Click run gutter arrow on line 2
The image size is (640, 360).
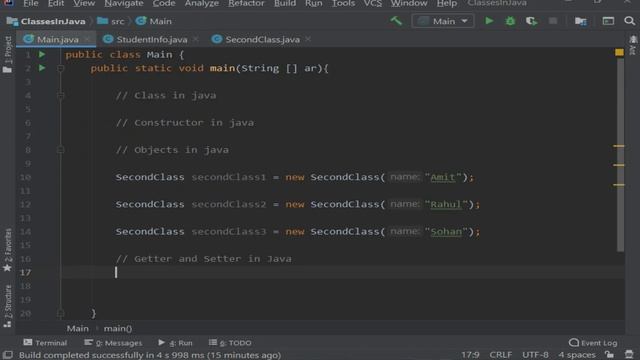click(x=42, y=68)
